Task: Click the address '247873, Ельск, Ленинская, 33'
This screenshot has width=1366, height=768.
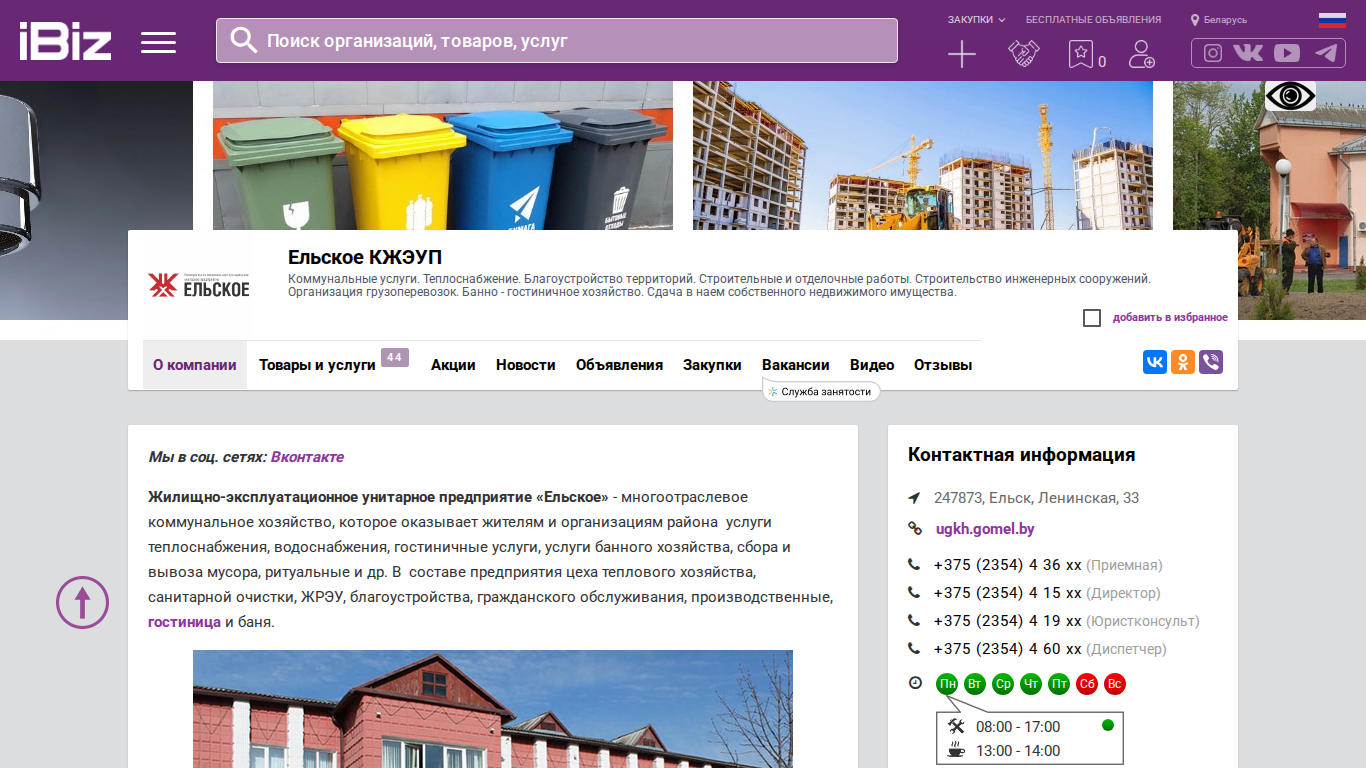Action: tap(1036, 498)
